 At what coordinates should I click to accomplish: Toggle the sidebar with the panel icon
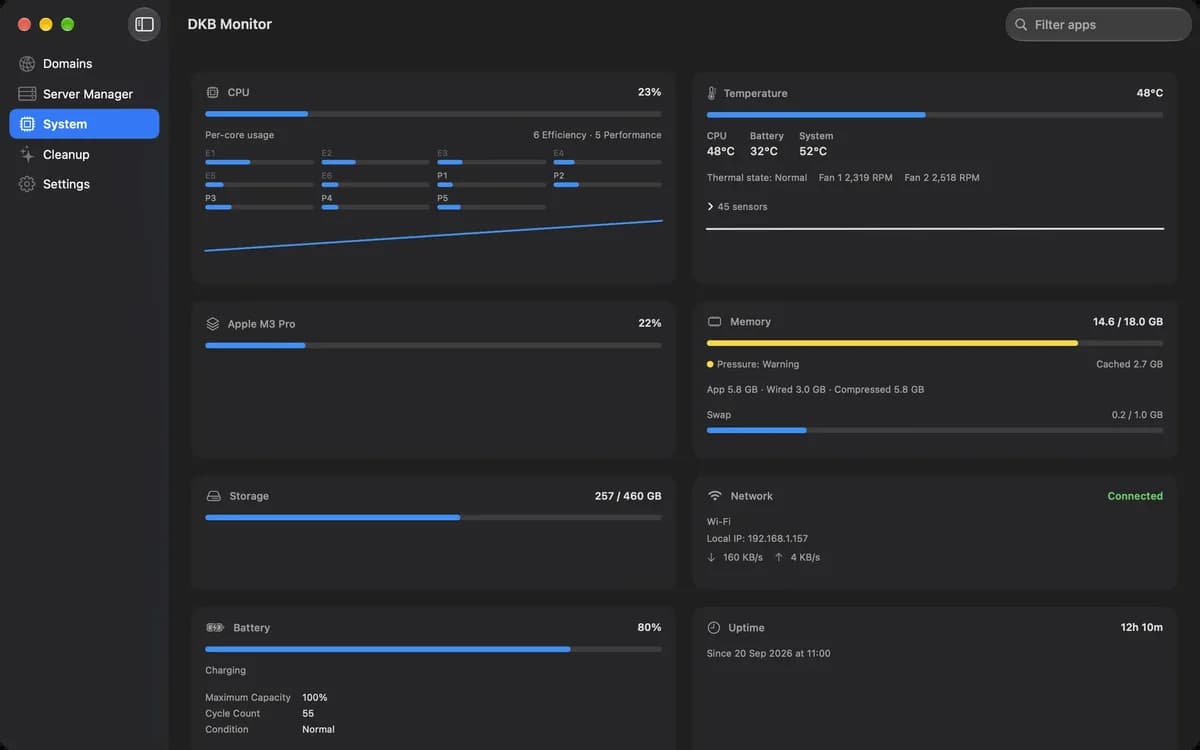point(144,24)
